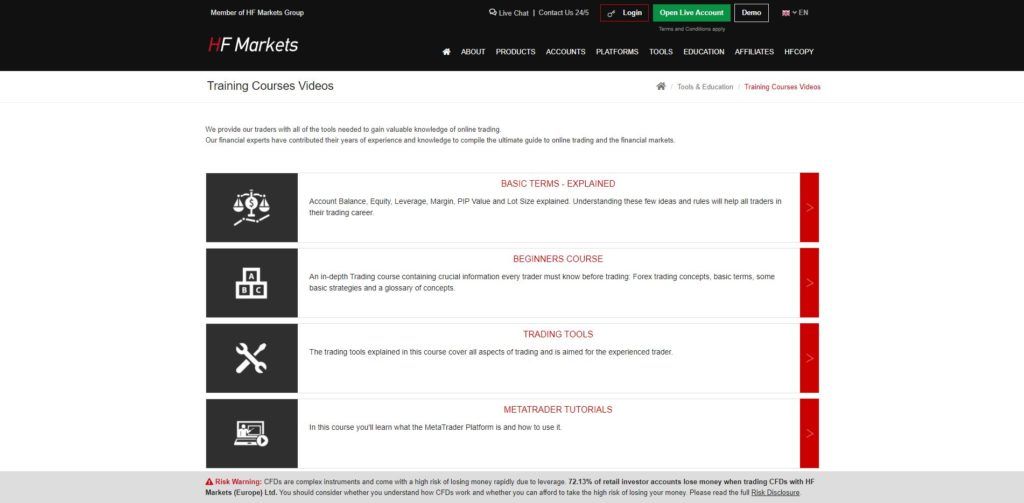1024x503 pixels.
Task: Open the BEGINNERS COURSE heading
Action: [558, 259]
